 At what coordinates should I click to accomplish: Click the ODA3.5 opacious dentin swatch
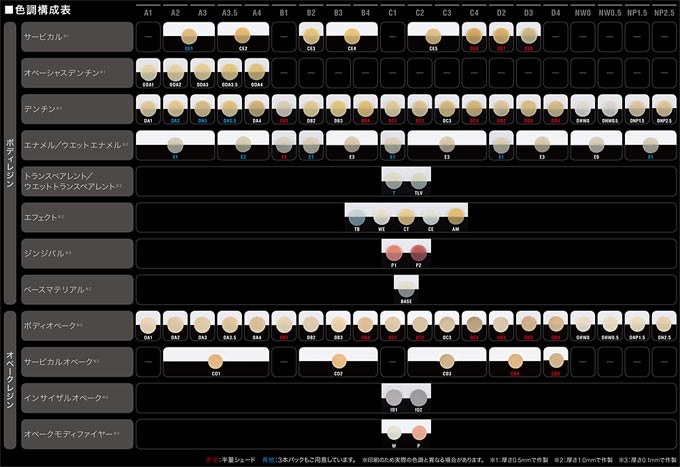click(229, 72)
